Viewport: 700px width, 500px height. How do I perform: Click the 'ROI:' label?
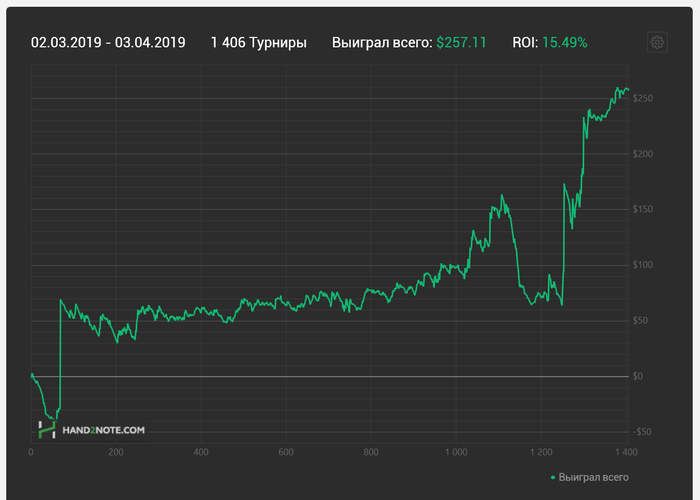(525, 42)
